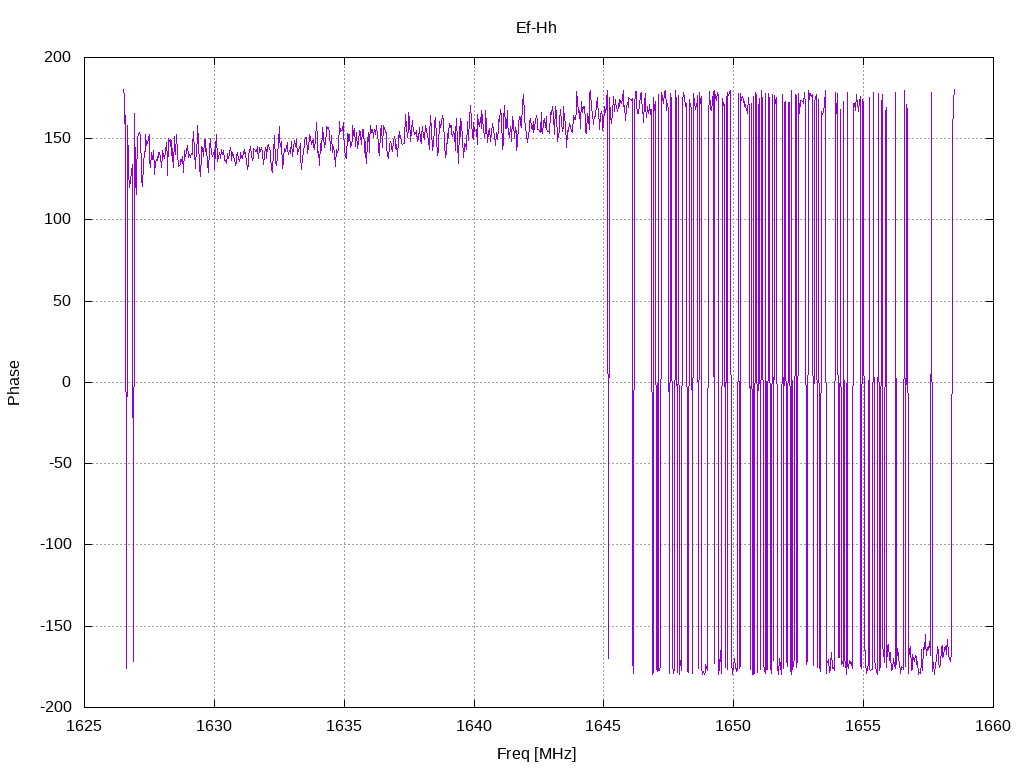The width and height of the screenshot is (1024, 768).
Task: Click the plot title 'Ef-Hh'
Action: pyautogui.click(x=536, y=27)
